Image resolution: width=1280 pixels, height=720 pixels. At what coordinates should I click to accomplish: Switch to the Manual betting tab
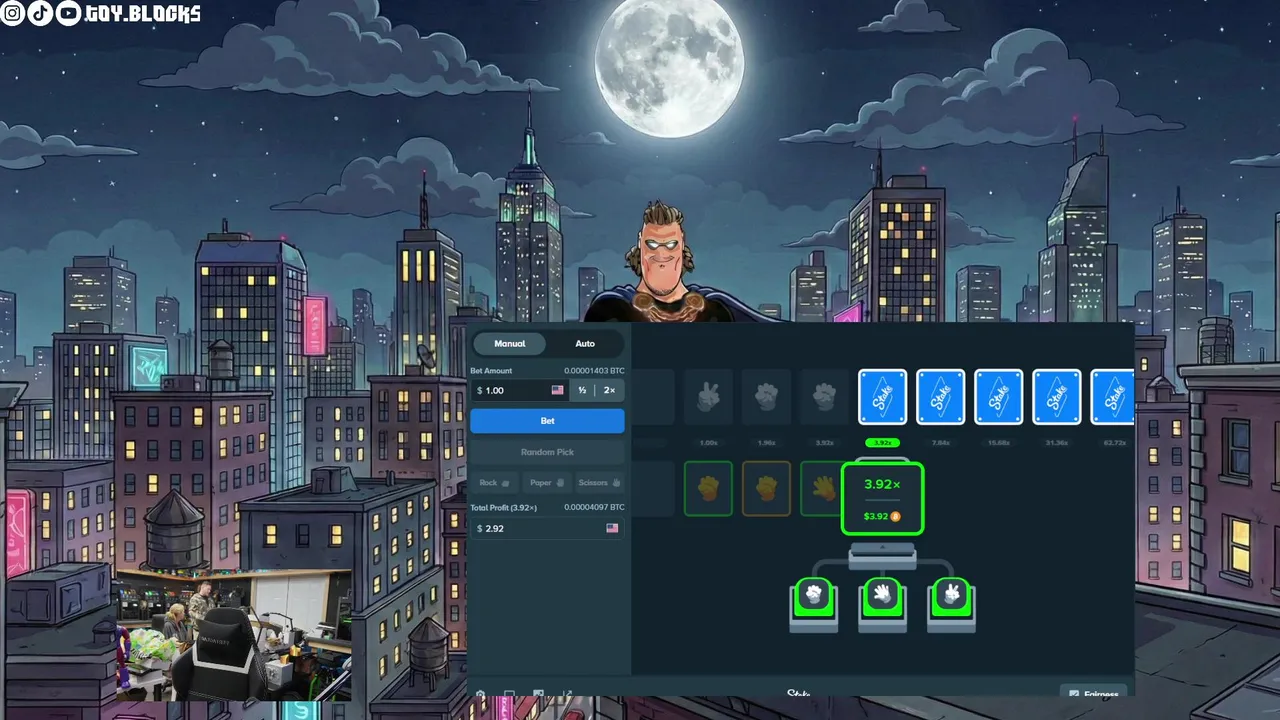[x=509, y=344]
